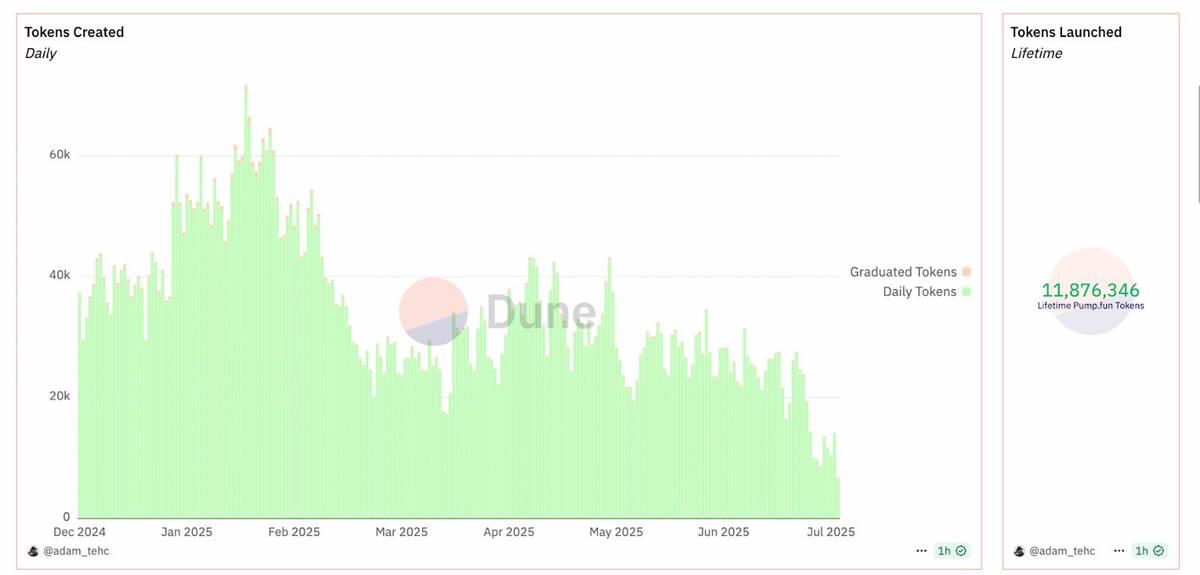The width and height of the screenshot is (1200, 575).
Task: Click the 11,876,346 lifetime counter value
Action: click(1090, 290)
